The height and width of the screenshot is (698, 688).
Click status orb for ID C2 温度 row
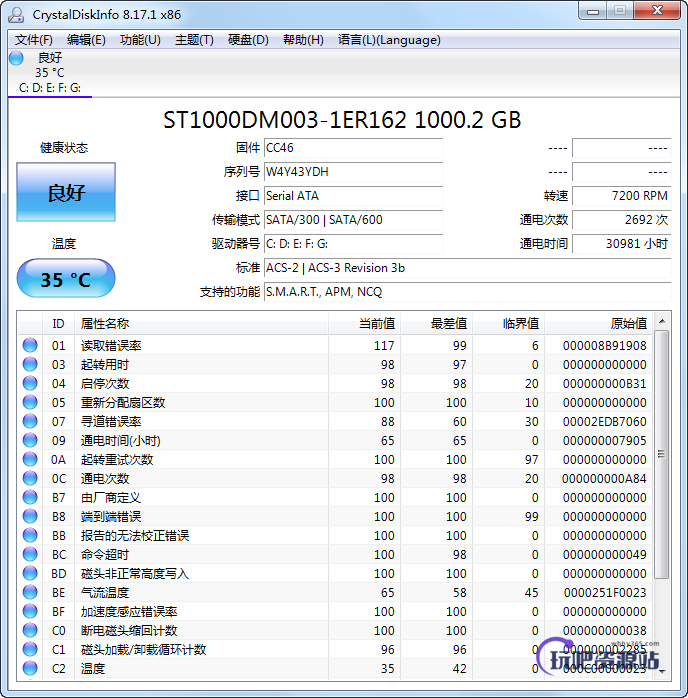30,668
